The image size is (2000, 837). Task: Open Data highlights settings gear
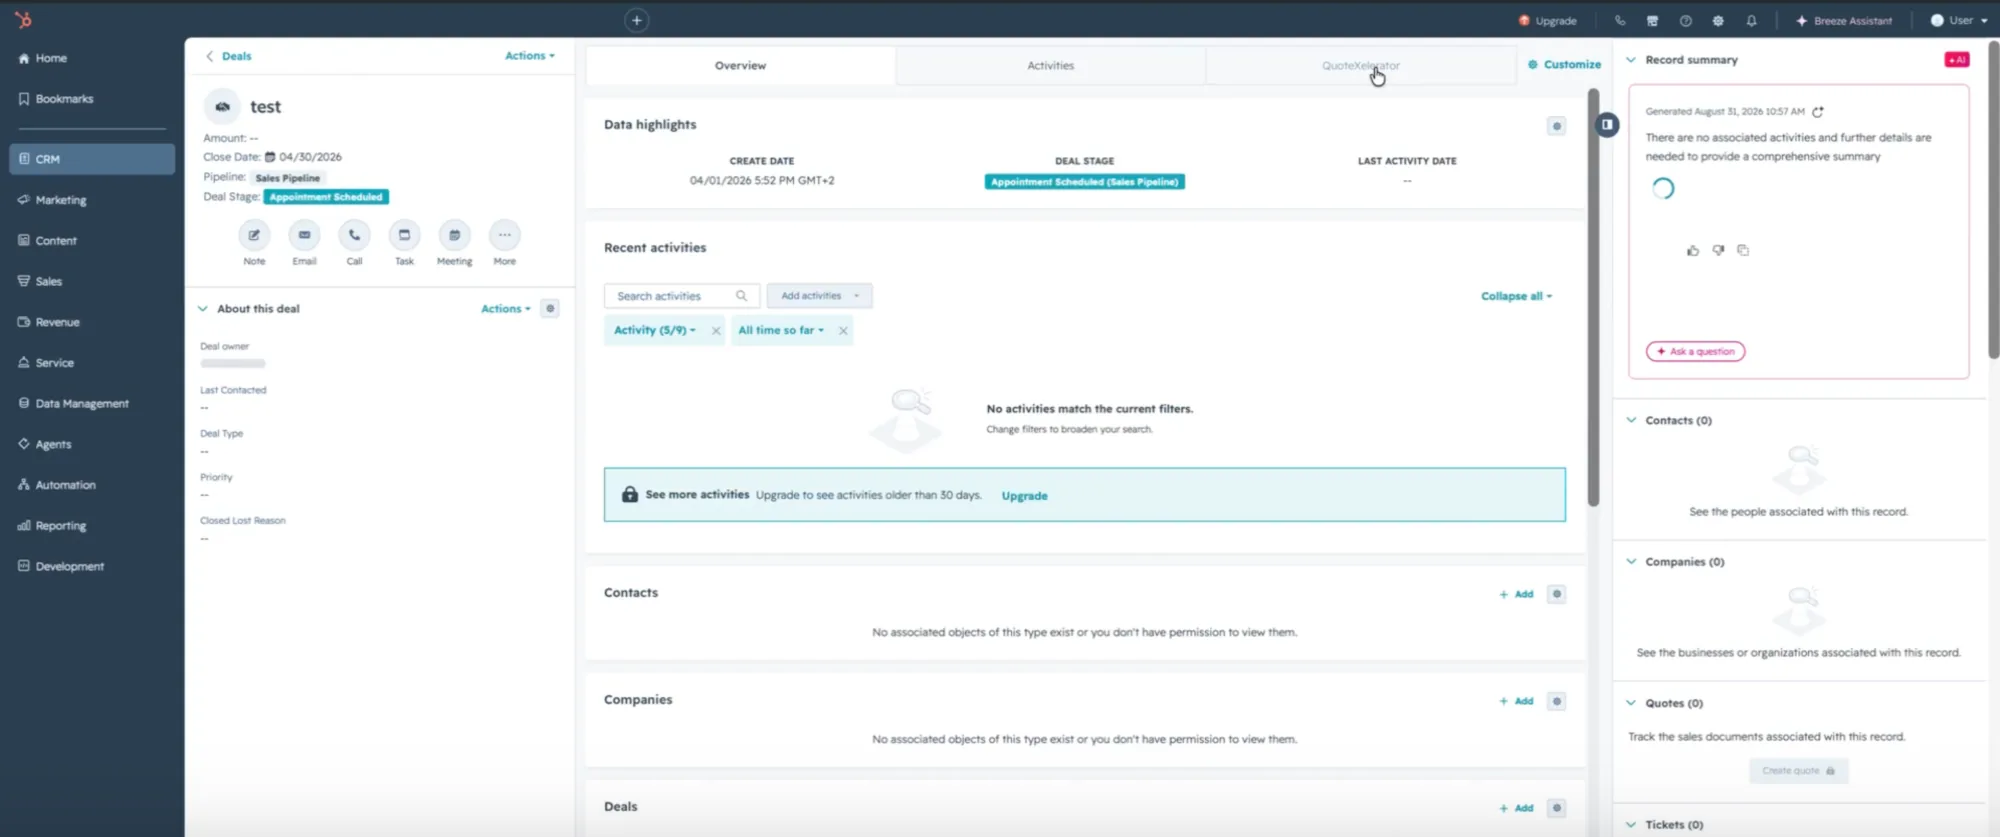click(x=1556, y=126)
